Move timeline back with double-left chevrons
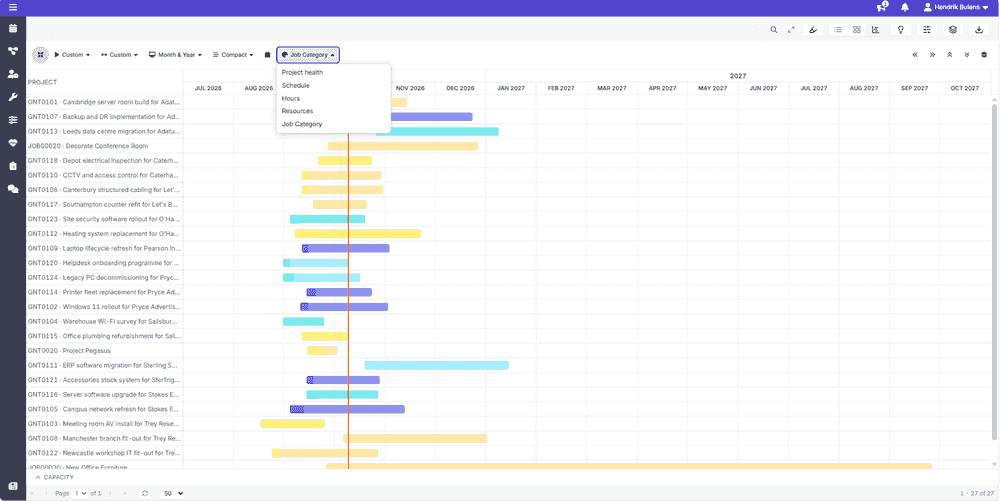Viewport: 1000px width, 501px height. 915,55
